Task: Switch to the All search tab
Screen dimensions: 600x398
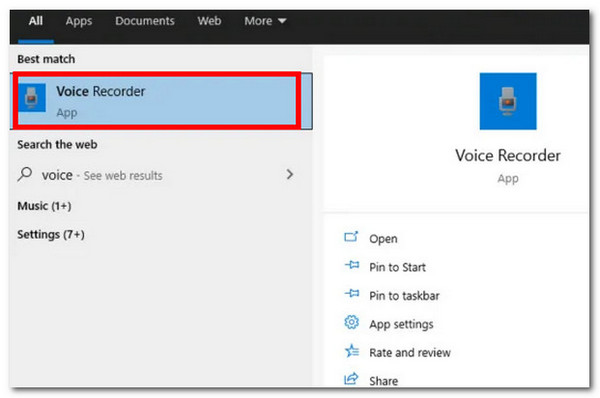Action: tap(36, 21)
